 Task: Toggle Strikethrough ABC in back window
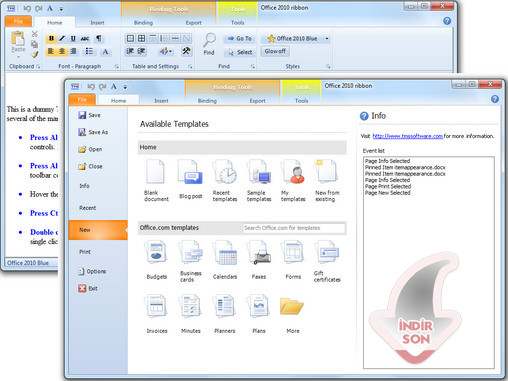(x=85, y=38)
